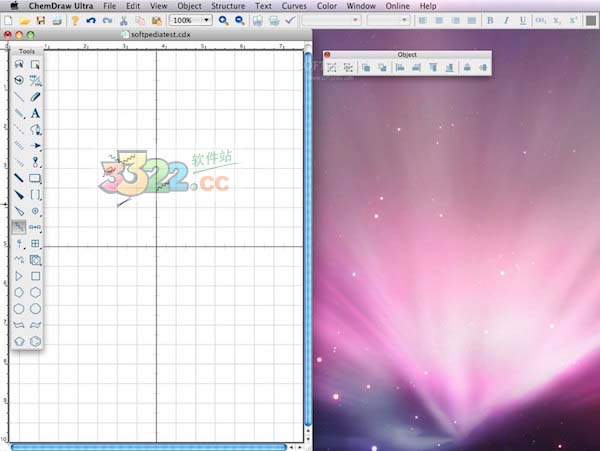This screenshot has width=600, height=451.
Task: Toggle Bold text formatting
Action: tap(490, 20)
